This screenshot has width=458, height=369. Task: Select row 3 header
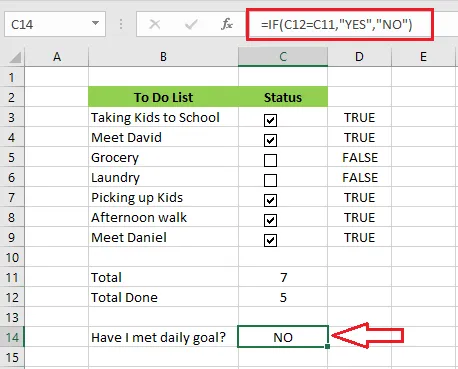(x=12, y=117)
